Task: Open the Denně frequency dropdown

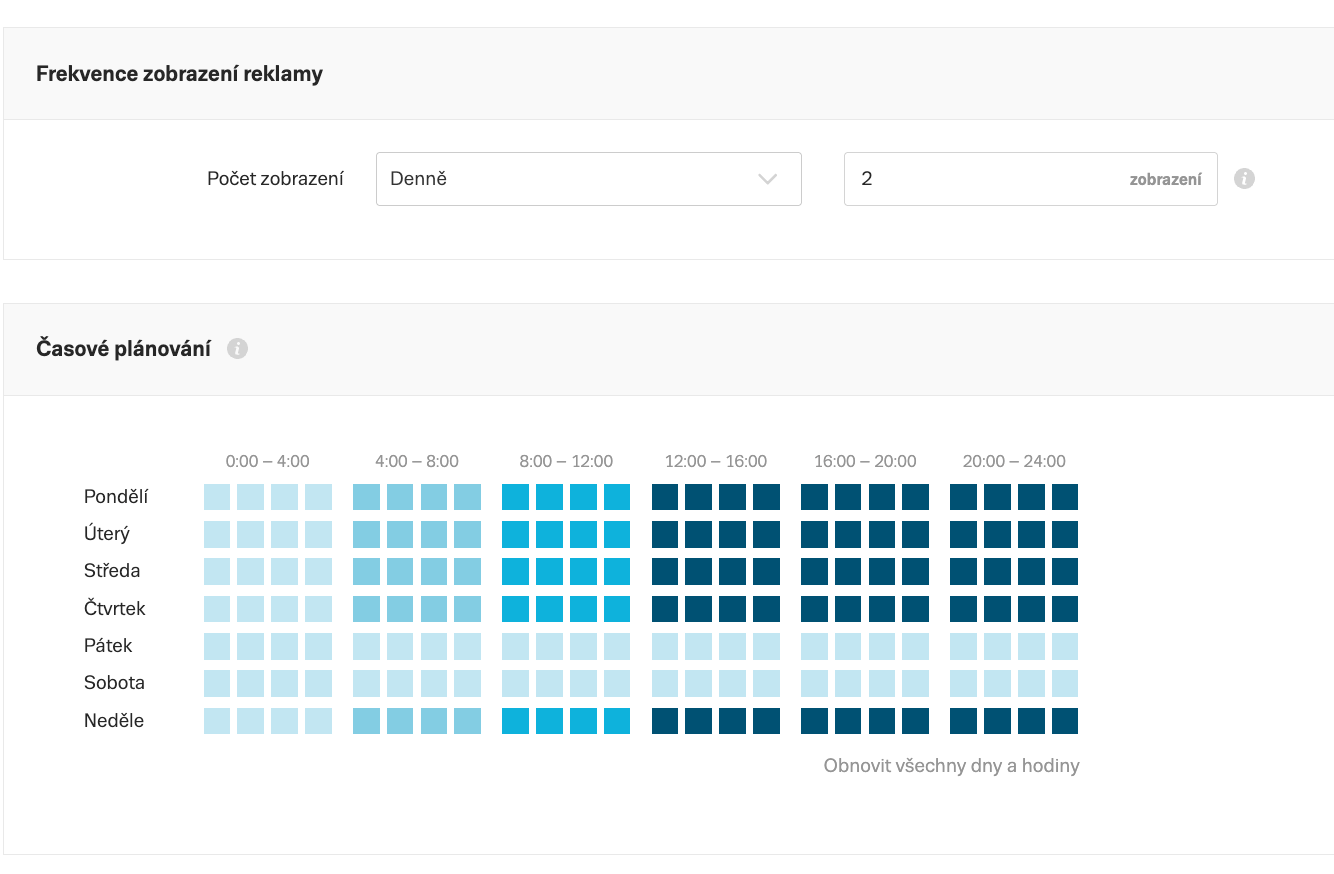Action: (588, 179)
